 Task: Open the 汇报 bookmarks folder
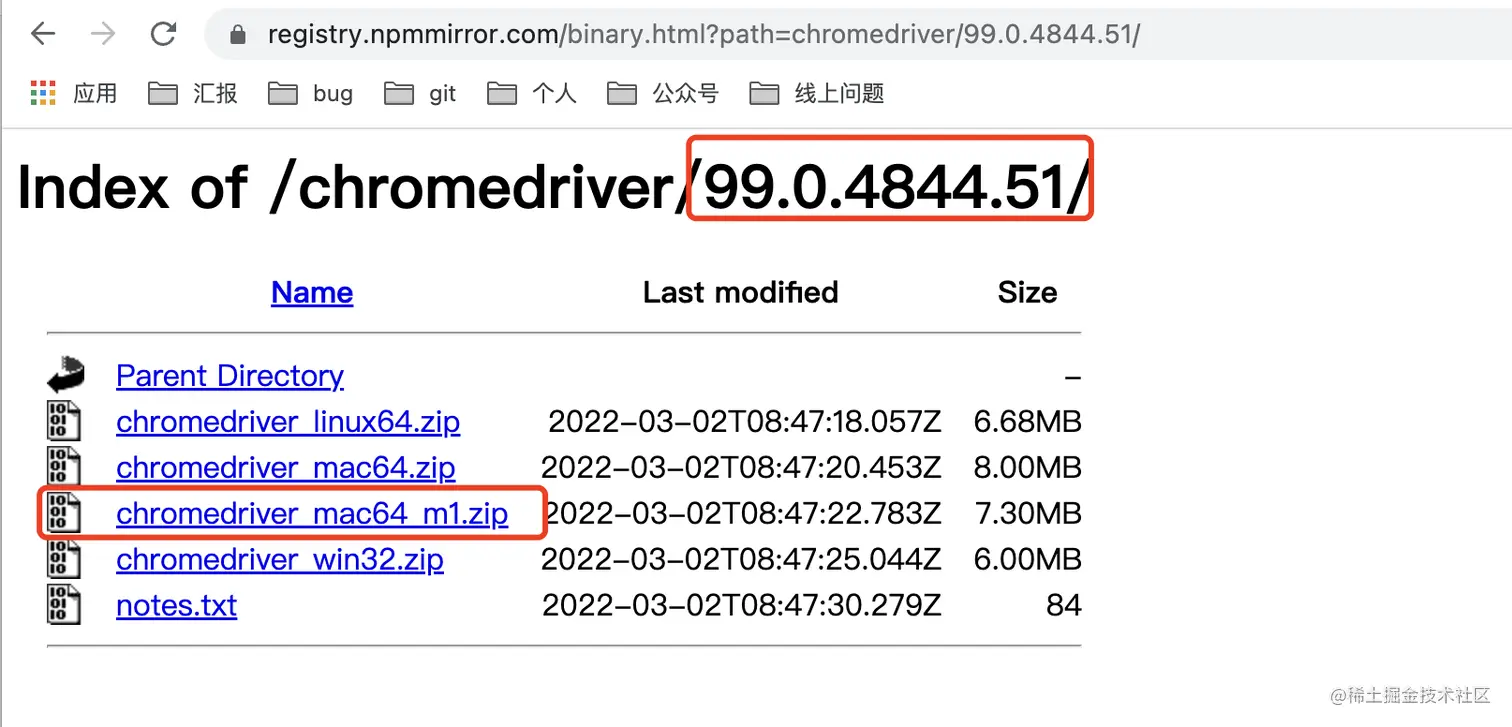[193, 94]
